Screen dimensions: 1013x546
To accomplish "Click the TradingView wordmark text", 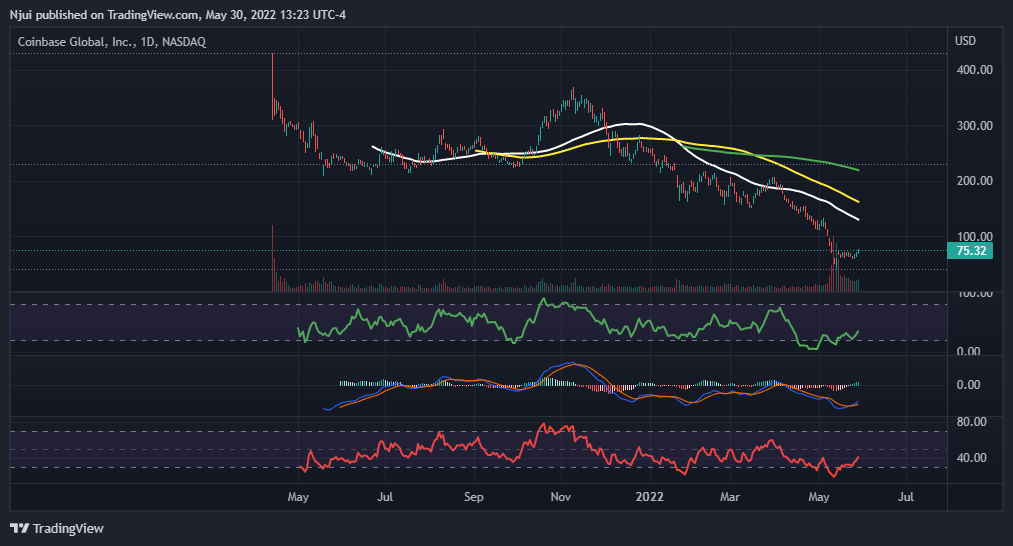I will pyautogui.click(x=68, y=528).
